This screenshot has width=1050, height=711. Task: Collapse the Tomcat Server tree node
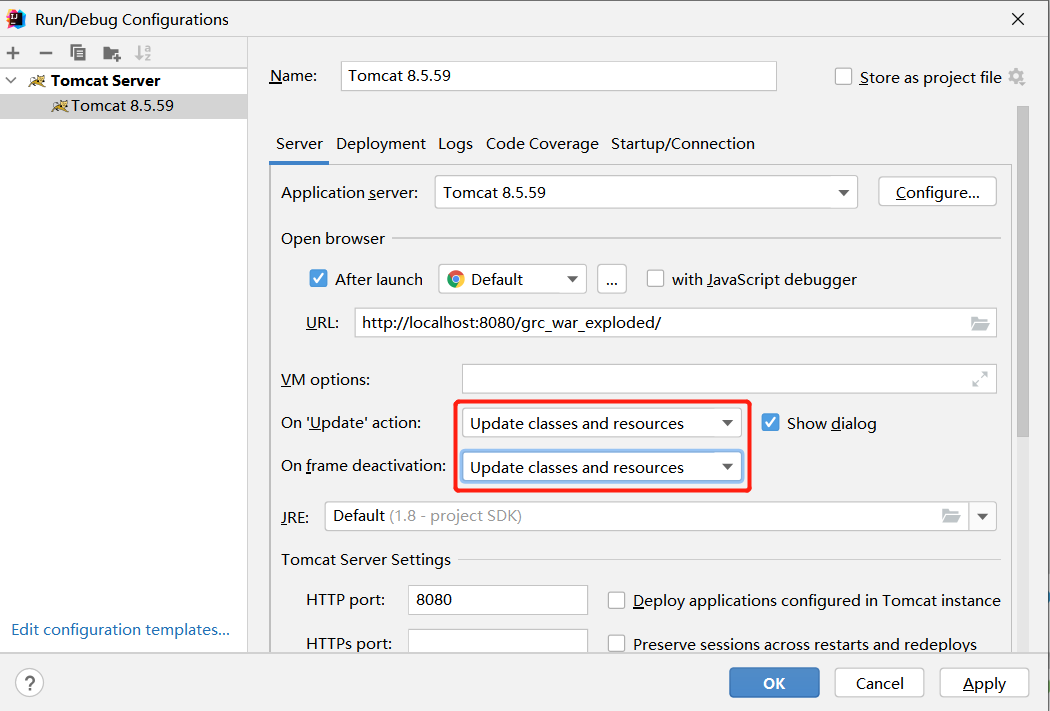pos(11,80)
